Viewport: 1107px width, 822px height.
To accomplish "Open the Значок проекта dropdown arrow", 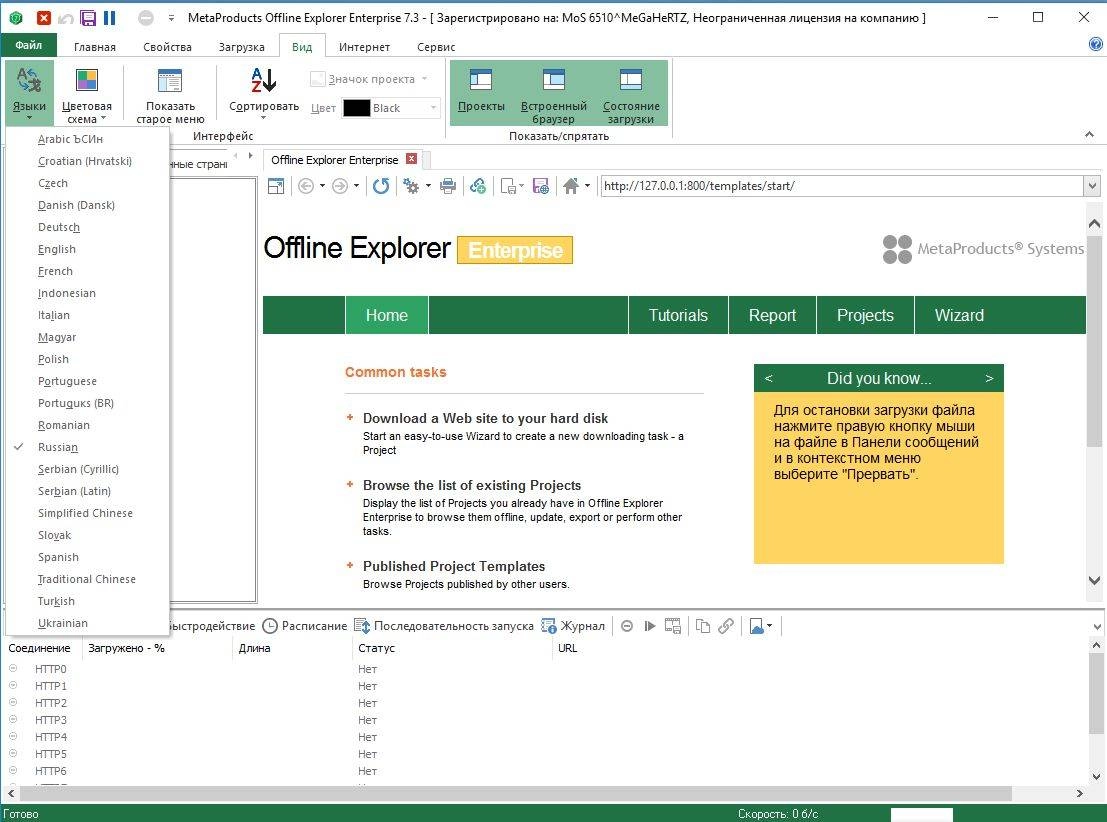I will [x=424, y=78].
